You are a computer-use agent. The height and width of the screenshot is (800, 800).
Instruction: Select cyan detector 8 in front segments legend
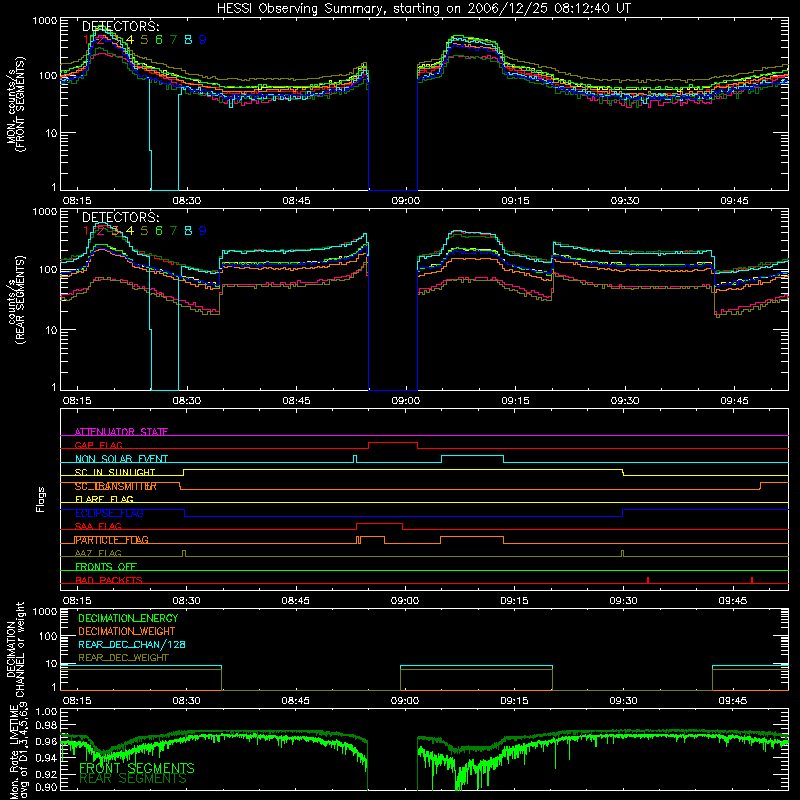coord(188,40)
